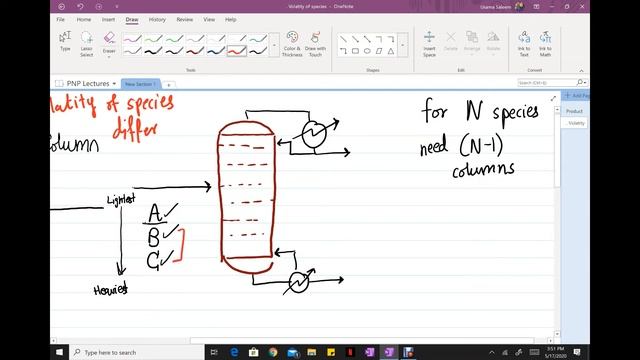The image size is (640, 360).
Task: Click the Back arrow in title bar
Action: (62, 7)
